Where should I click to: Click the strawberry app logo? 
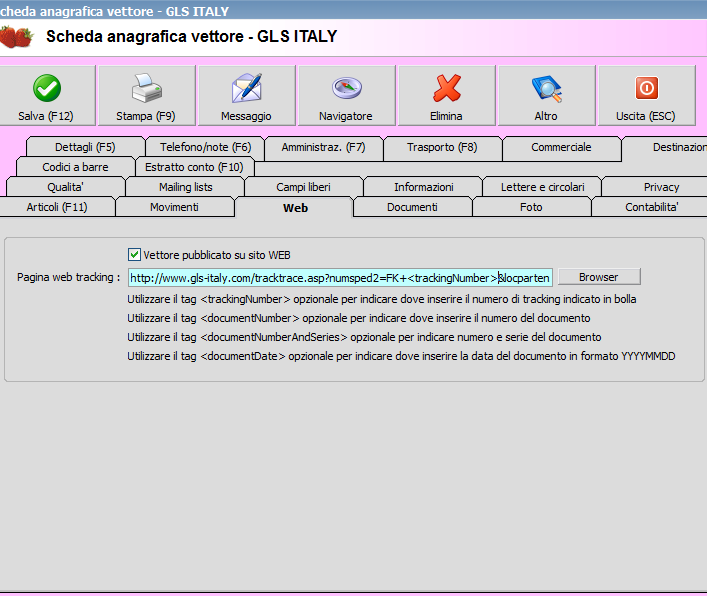point(17,37)
